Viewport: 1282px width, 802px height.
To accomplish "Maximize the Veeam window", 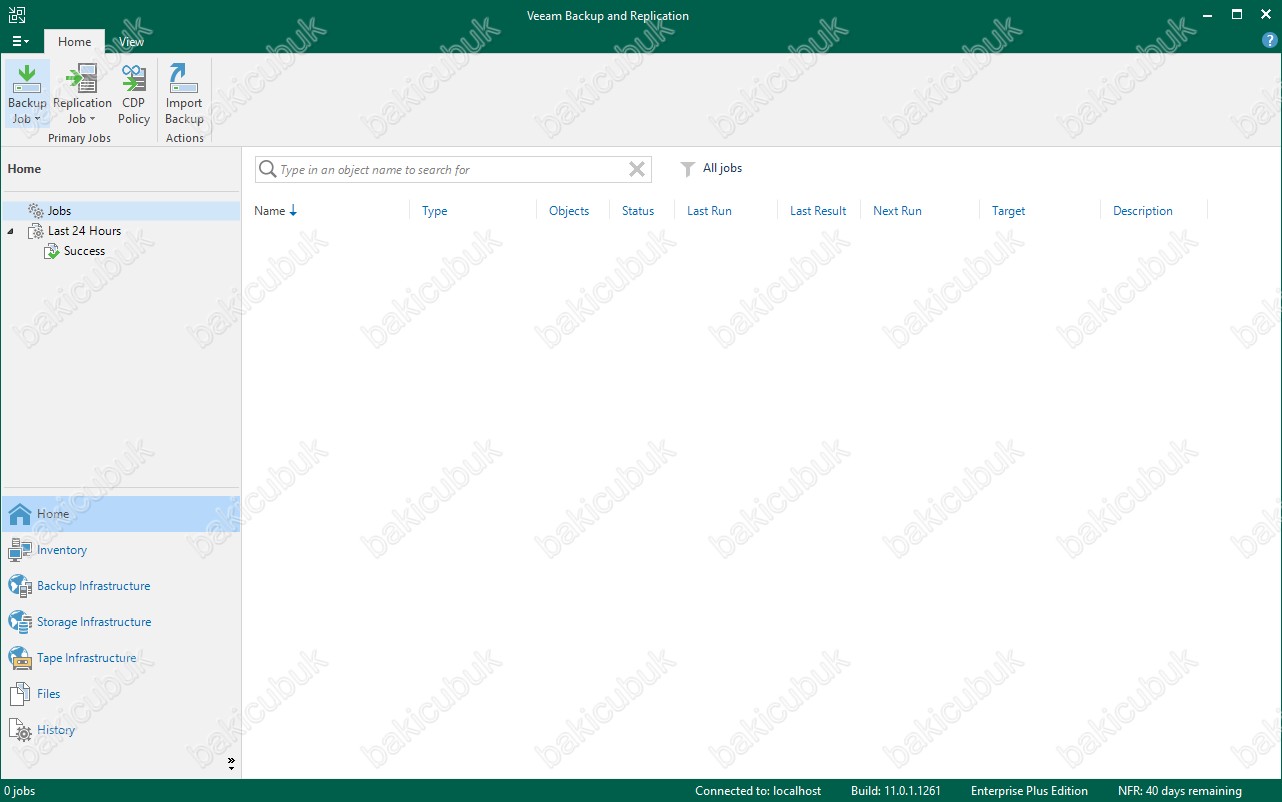I will click(1237, 15).
